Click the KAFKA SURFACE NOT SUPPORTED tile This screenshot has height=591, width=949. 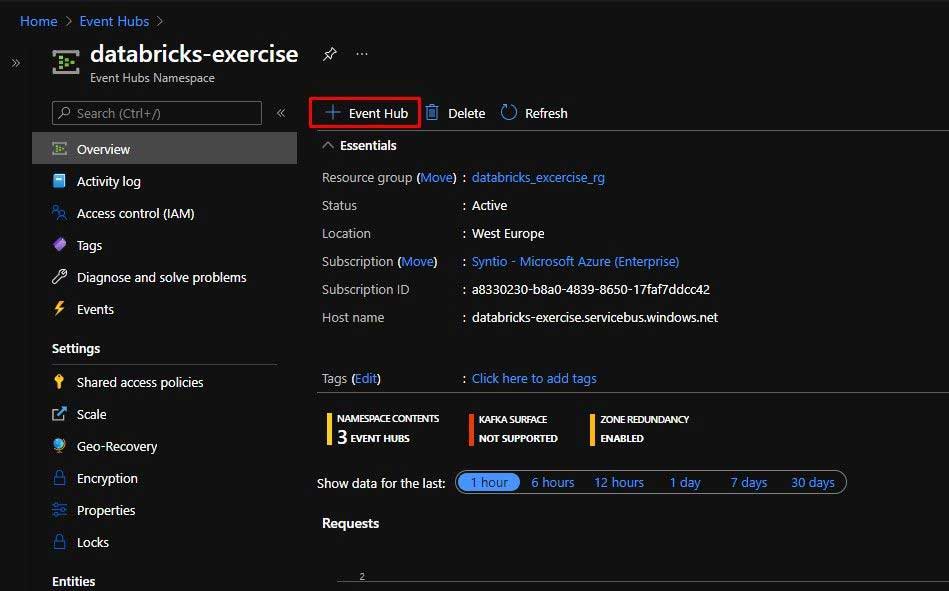tap(513, 429)
